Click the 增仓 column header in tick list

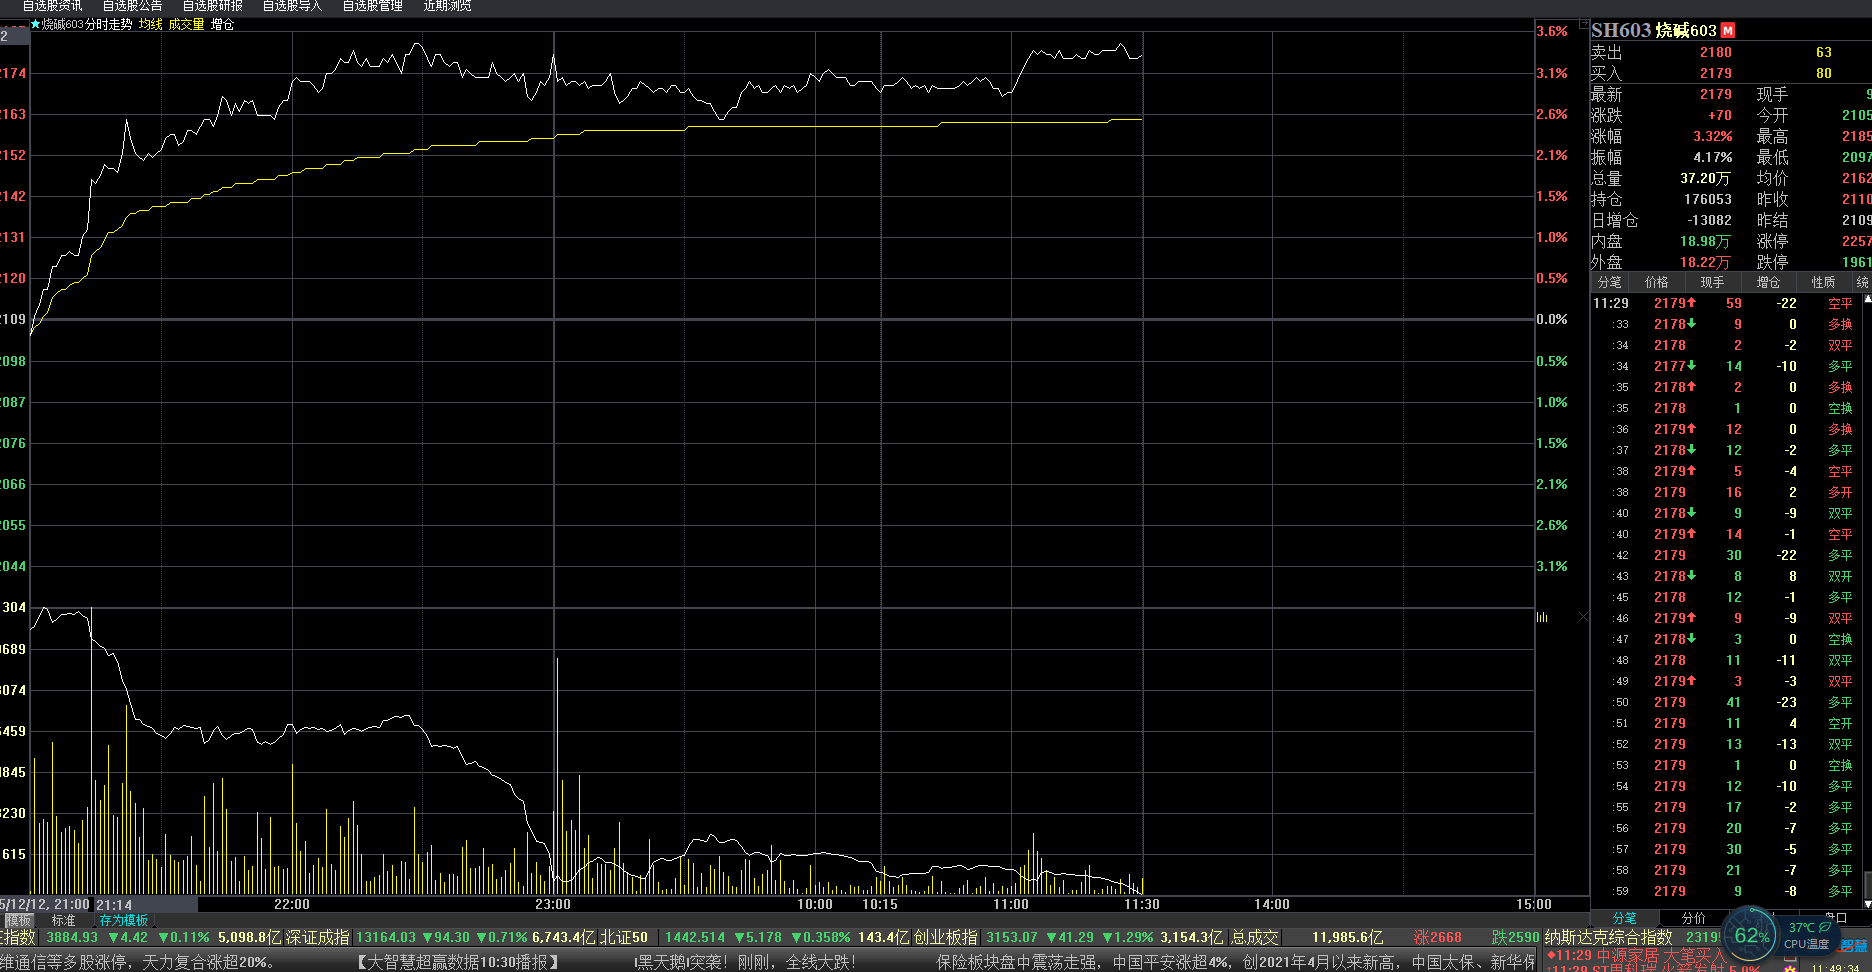point(1768,282)
